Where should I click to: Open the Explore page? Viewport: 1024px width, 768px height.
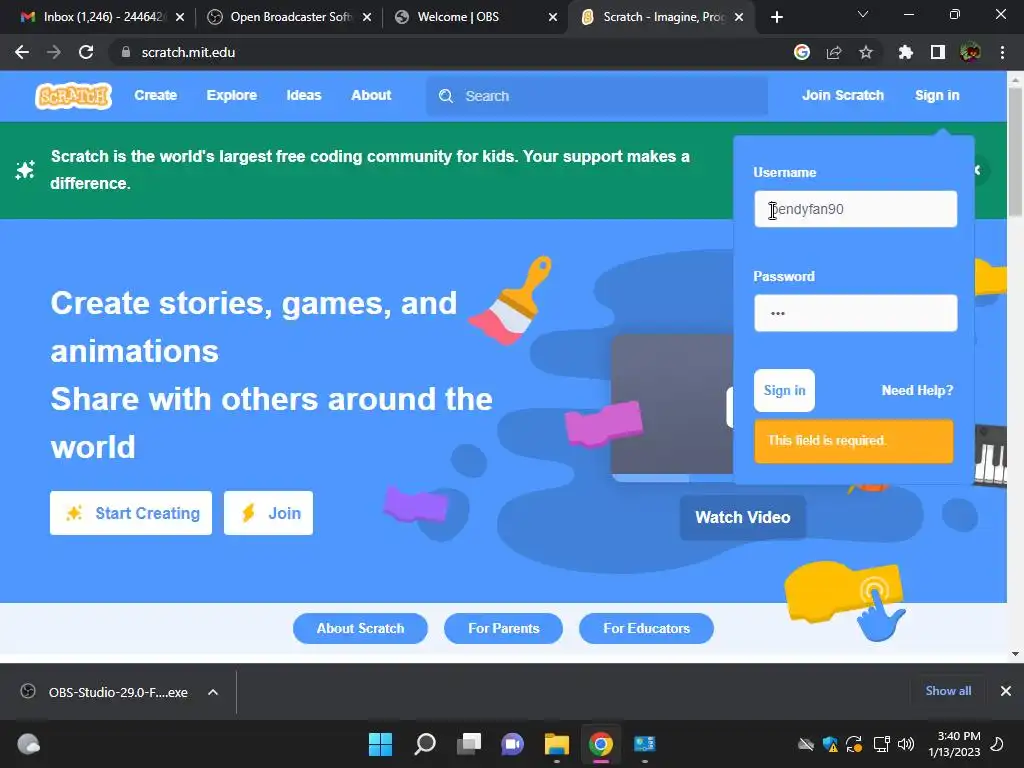(232, 95)
